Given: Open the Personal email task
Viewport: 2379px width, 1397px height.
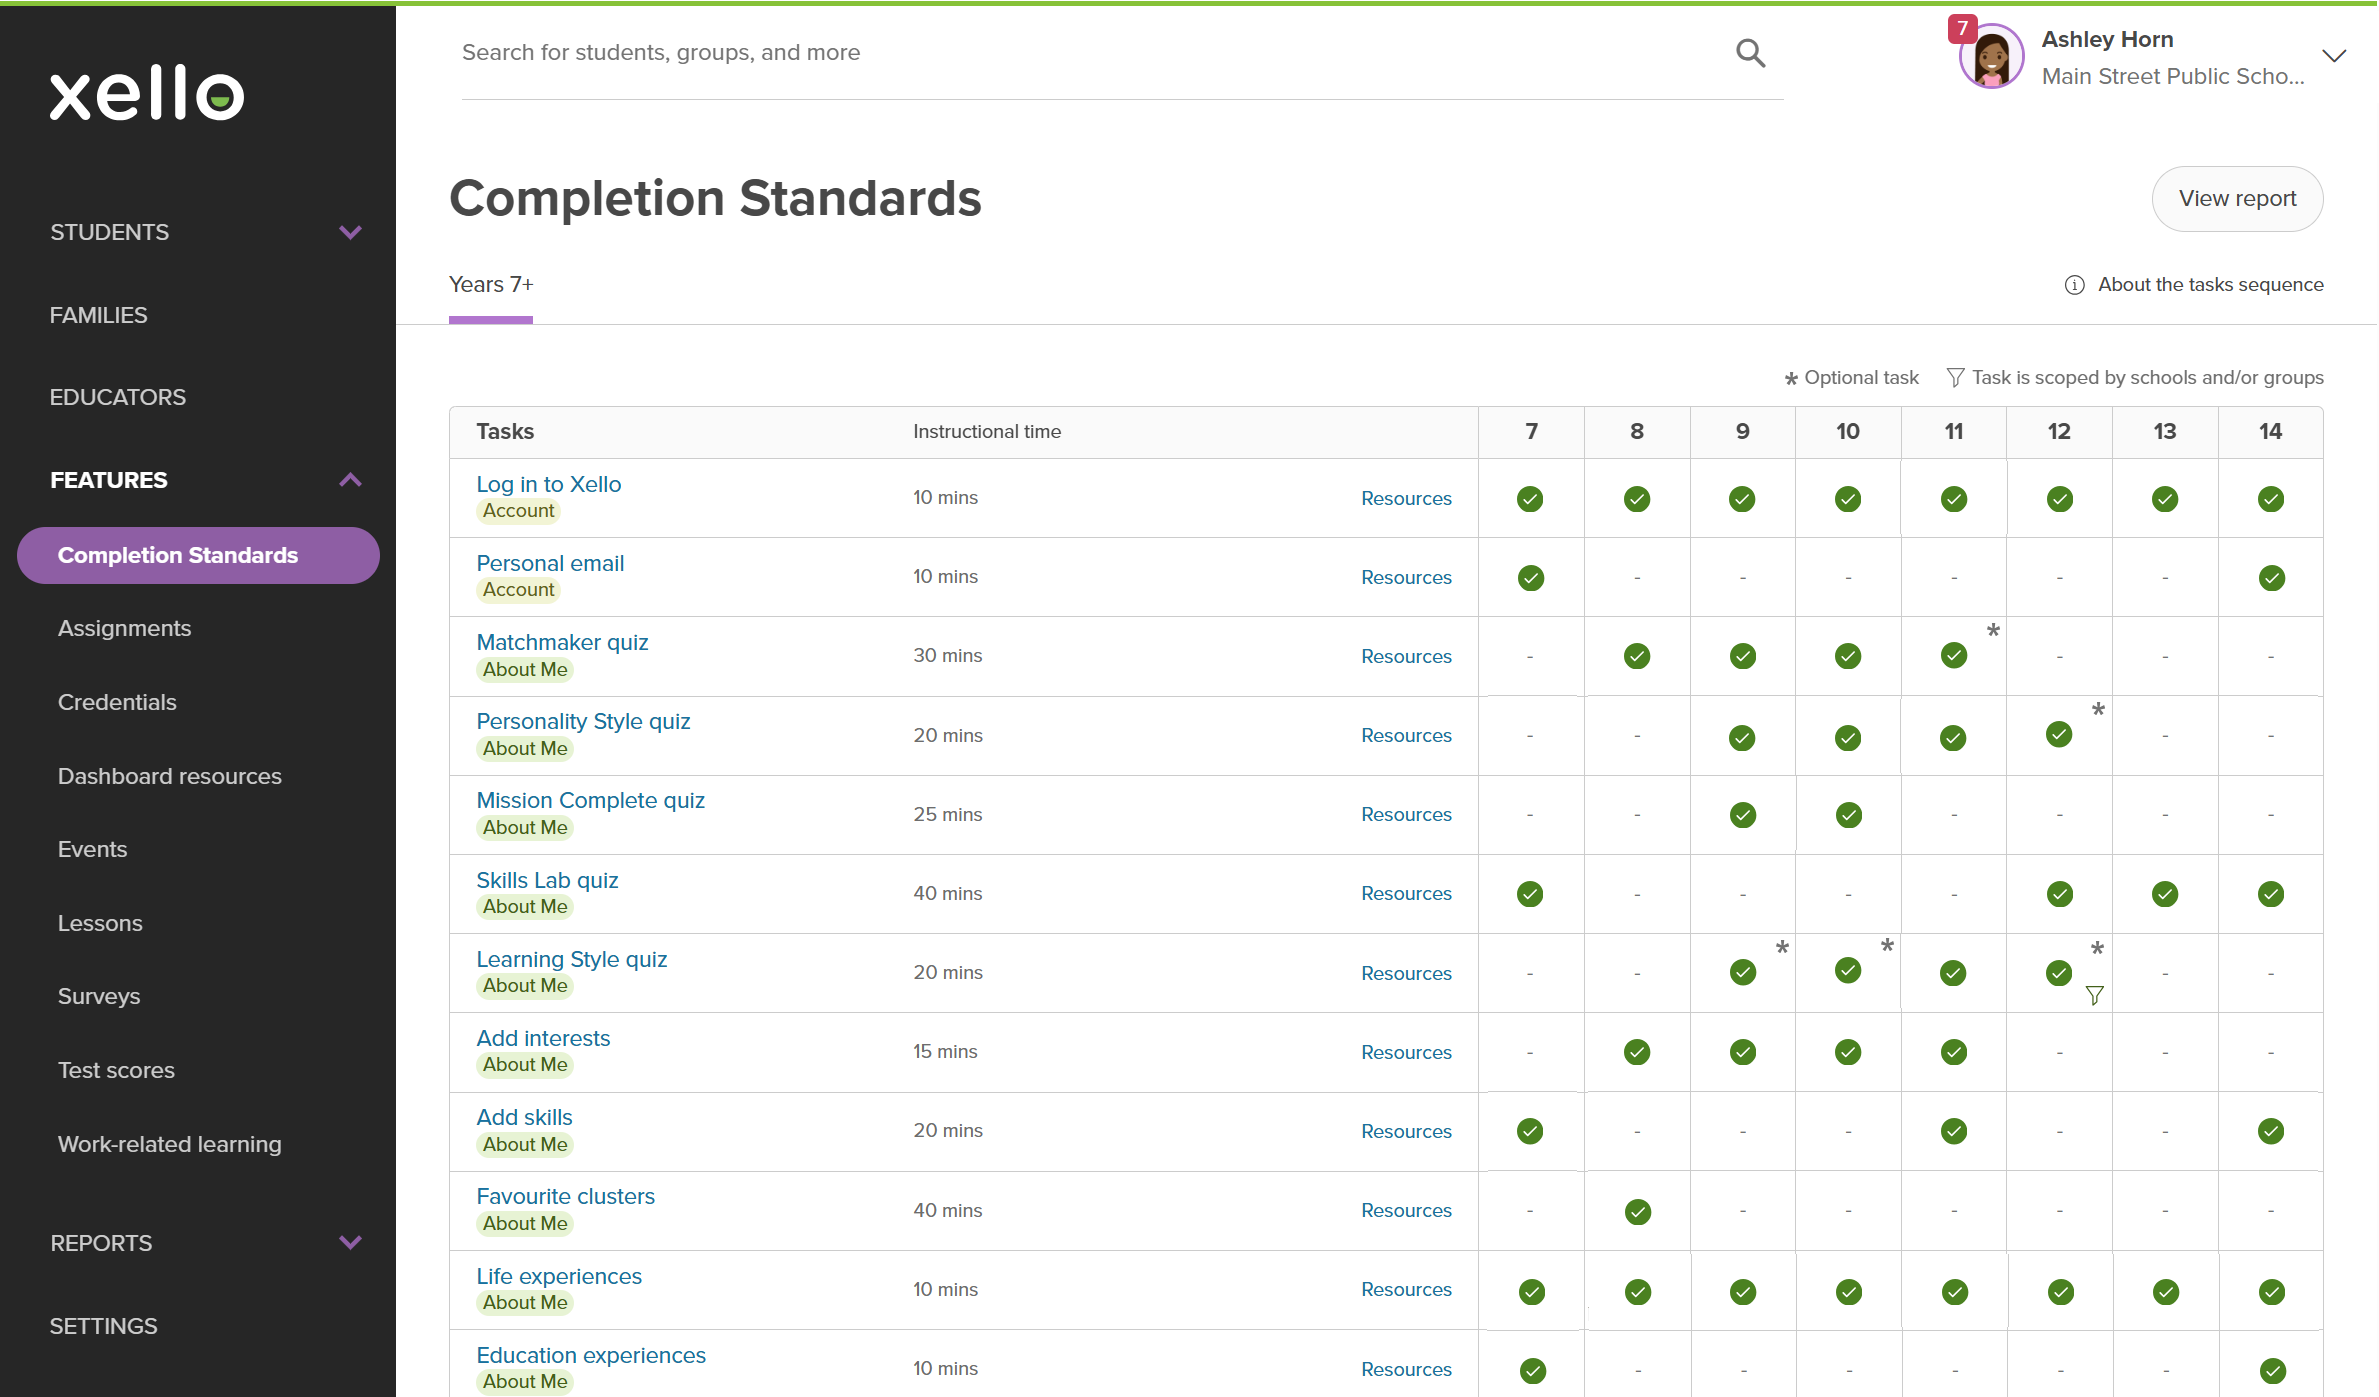Looking at the screenshot, I should coord(550,563).
